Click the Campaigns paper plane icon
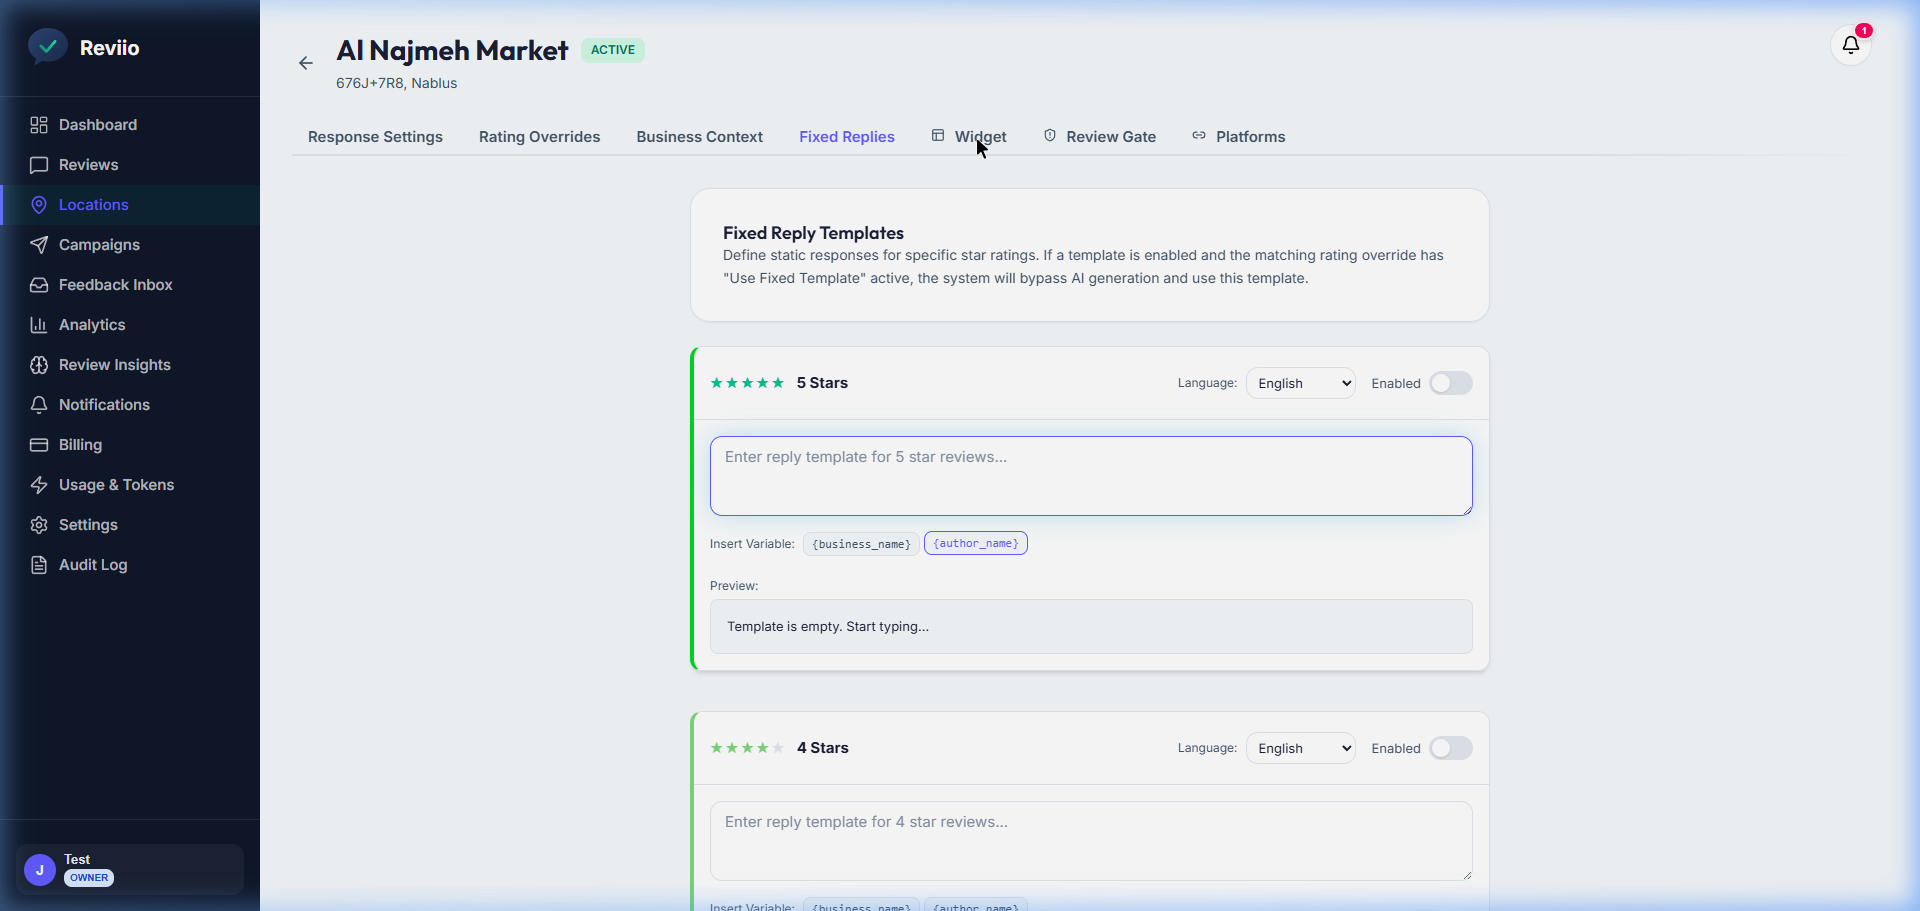 click(x=39, y=245)
